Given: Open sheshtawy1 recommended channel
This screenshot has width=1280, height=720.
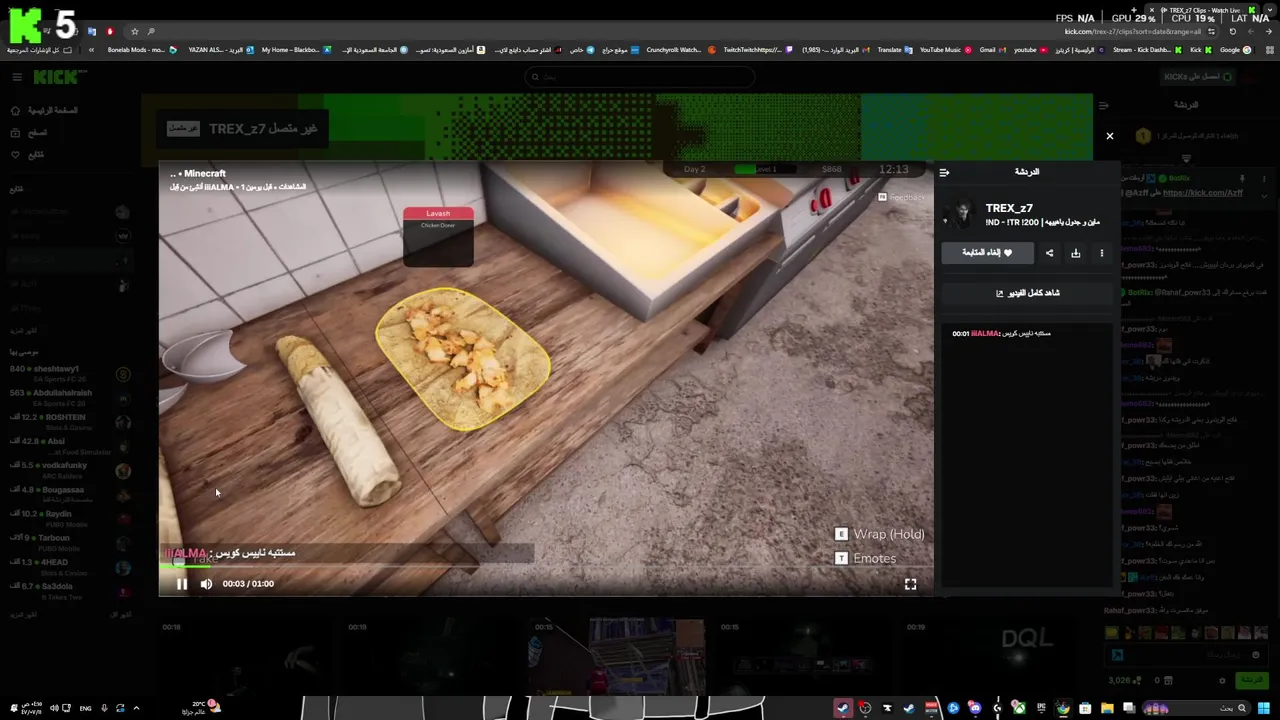Looking at the screenshot, I should [x=70, y=374].
